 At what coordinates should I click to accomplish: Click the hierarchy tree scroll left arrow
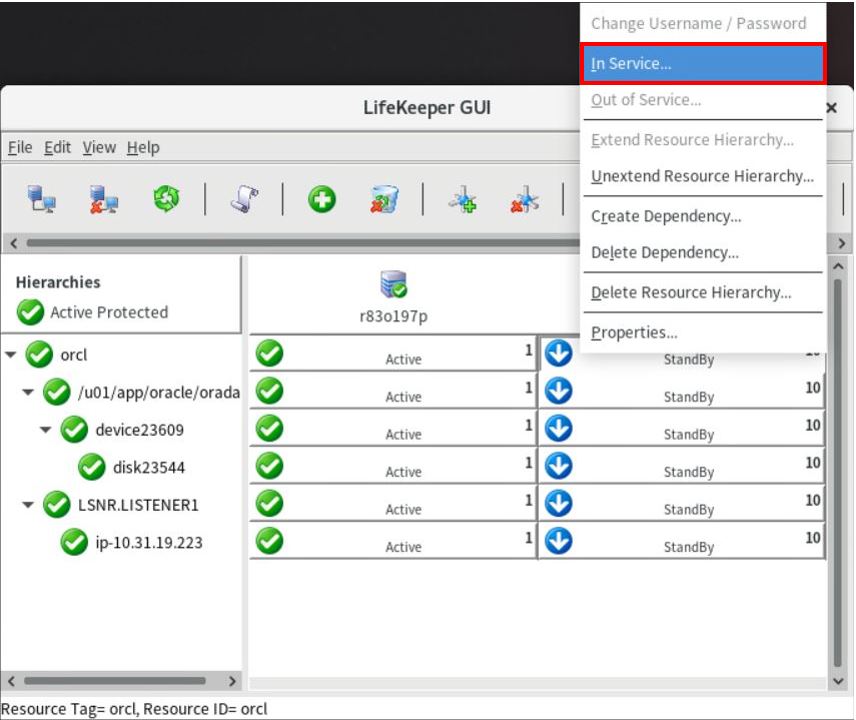(x=11, y=681)
